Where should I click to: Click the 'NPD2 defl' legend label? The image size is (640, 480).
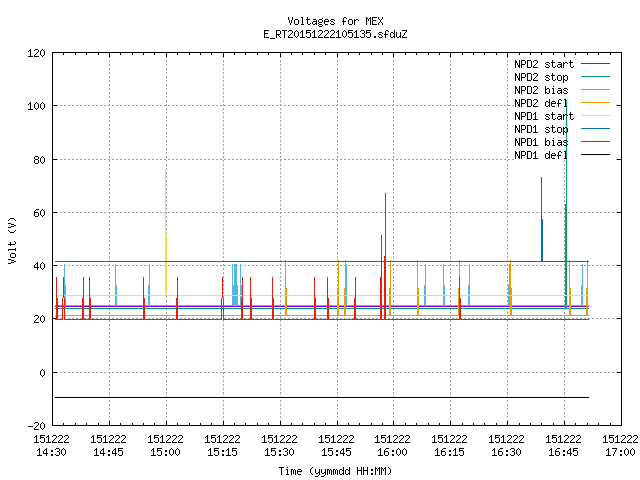(541, 103)
